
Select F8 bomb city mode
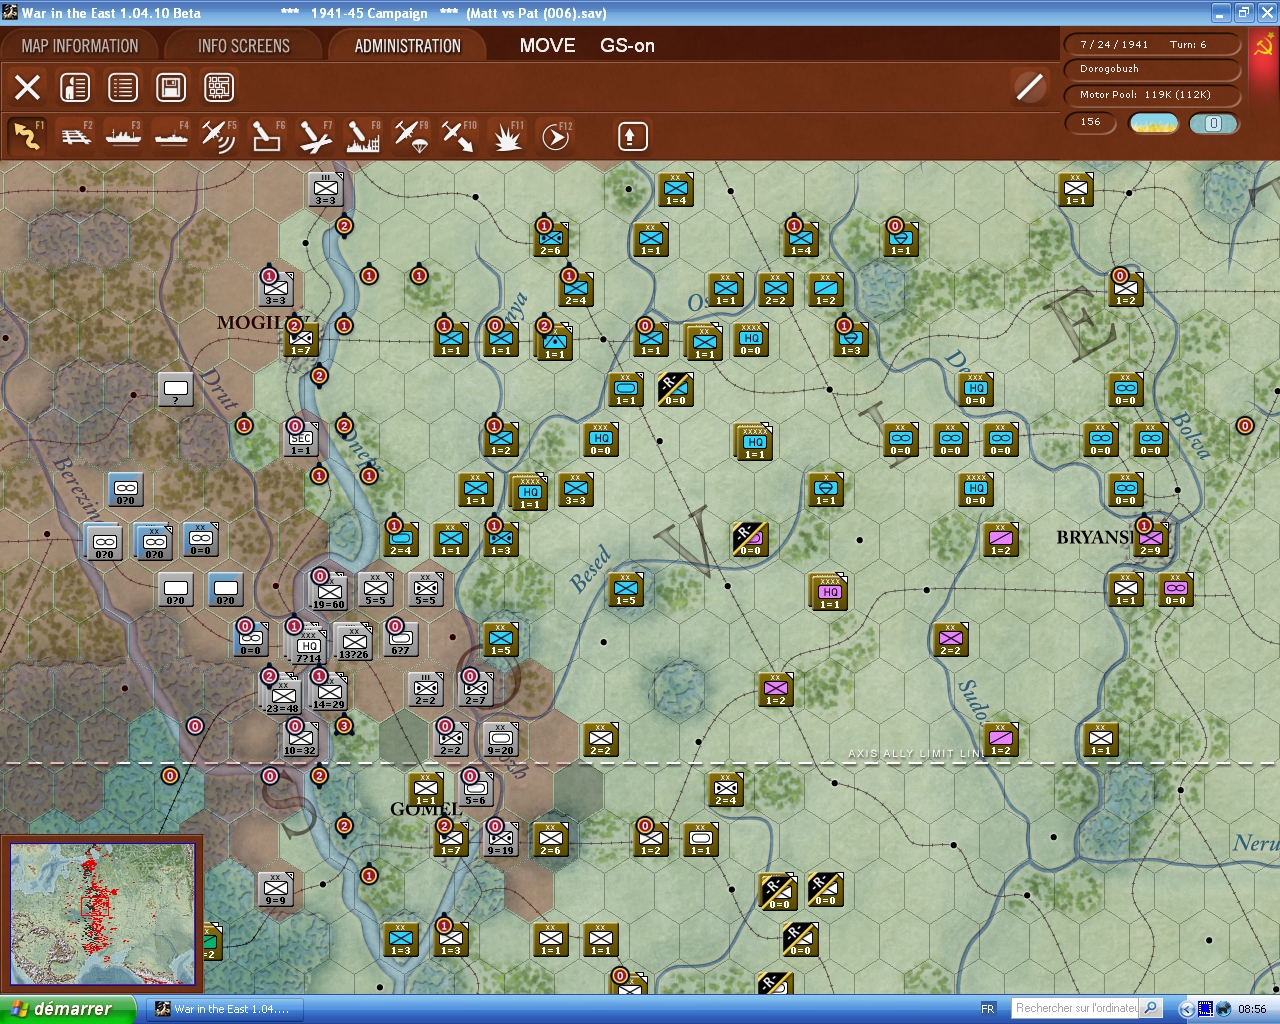362,136
